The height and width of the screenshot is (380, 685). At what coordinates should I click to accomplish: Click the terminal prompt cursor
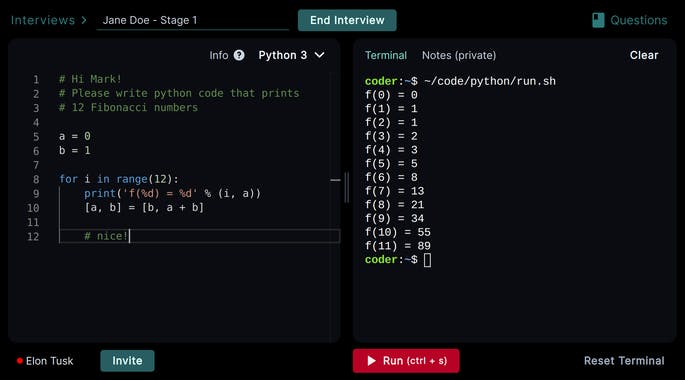click(427, 260)
